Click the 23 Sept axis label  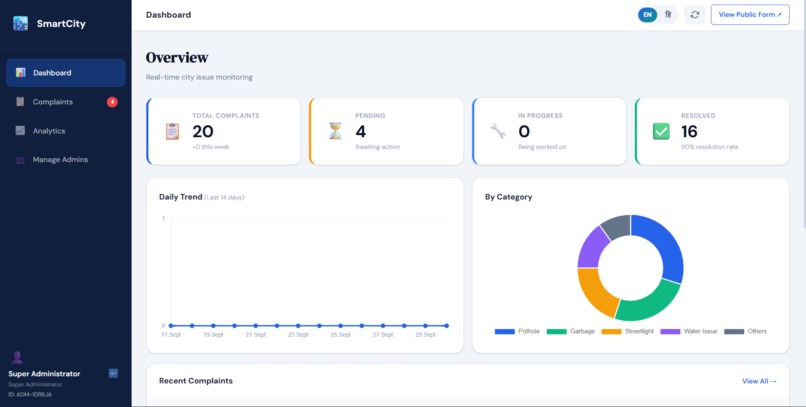click(x=298, y=335)
